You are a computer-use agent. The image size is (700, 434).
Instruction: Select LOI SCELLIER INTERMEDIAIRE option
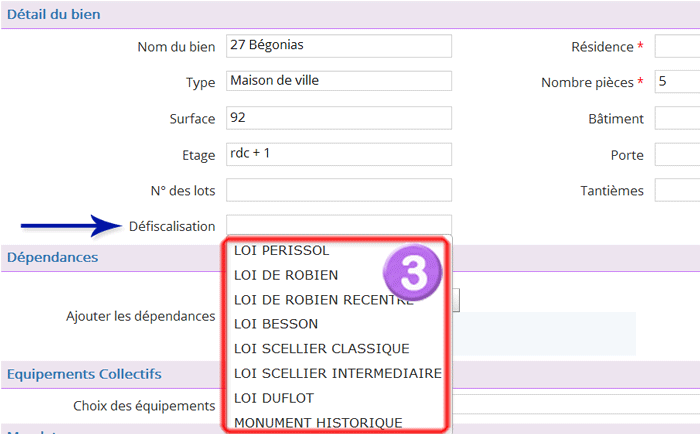336,373
